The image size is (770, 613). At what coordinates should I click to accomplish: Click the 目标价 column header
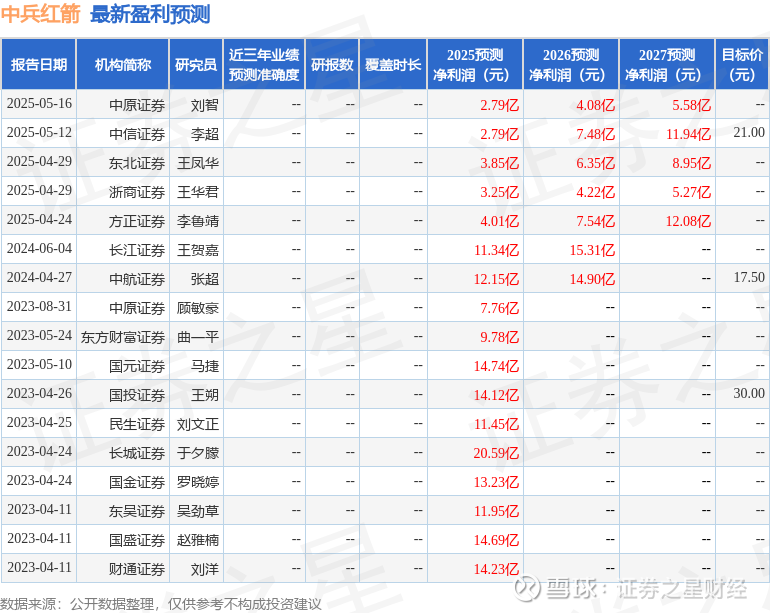click(x=742, y=64)
